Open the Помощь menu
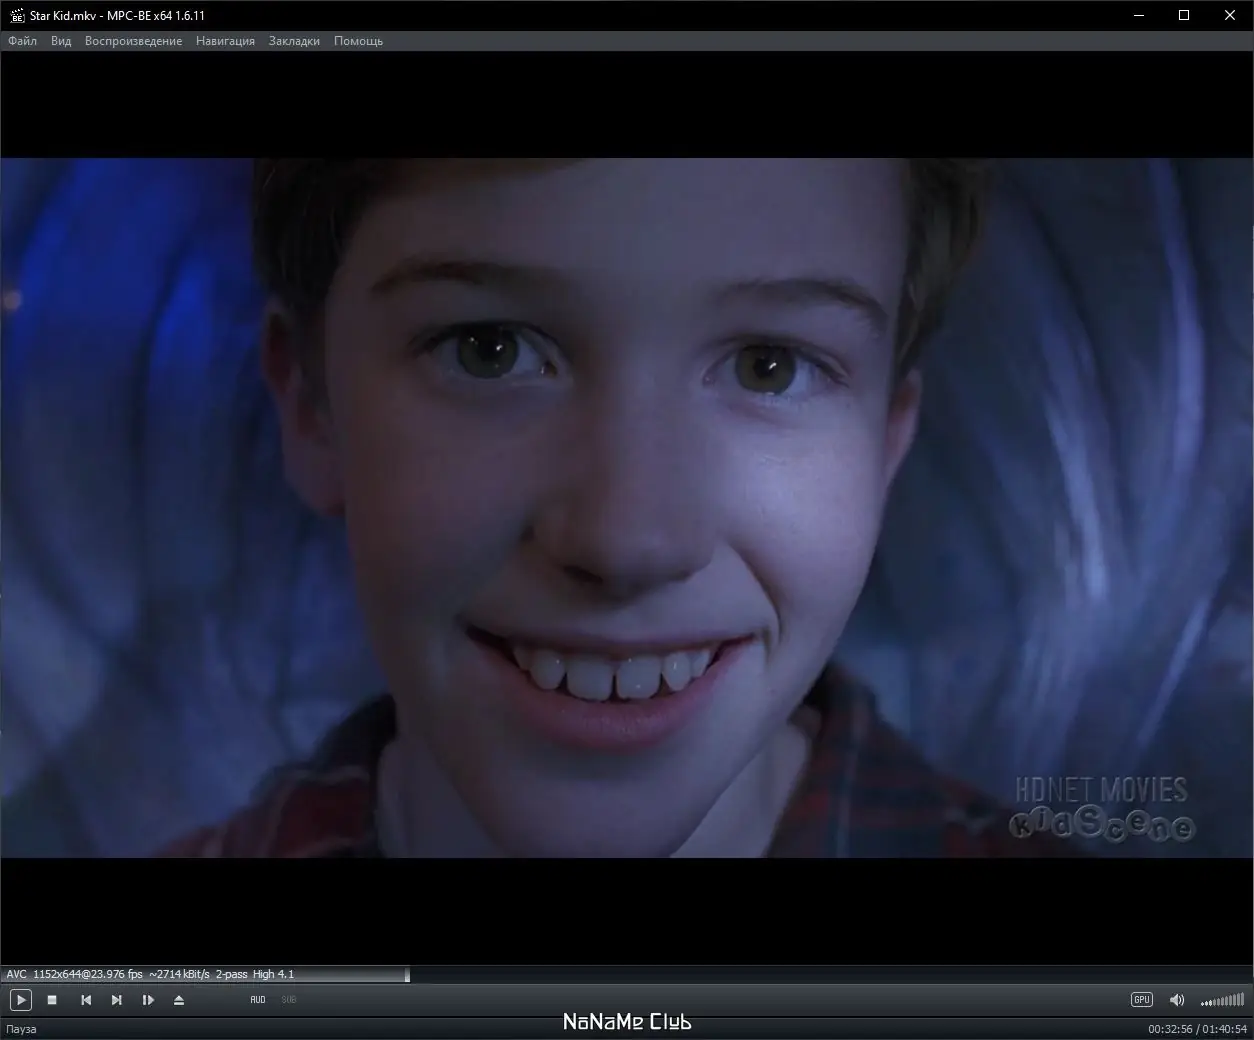Viewport: 1254px width, 1040px height. [x=358, y=41]
